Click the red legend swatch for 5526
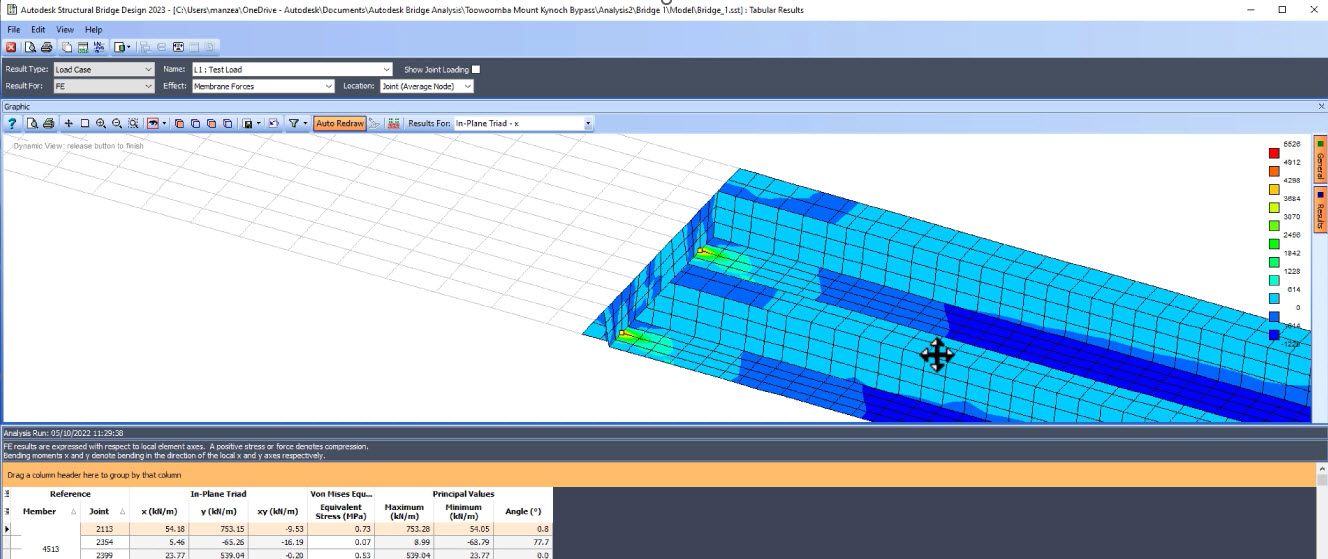Screen dimensions: 1328x559 1274,153
